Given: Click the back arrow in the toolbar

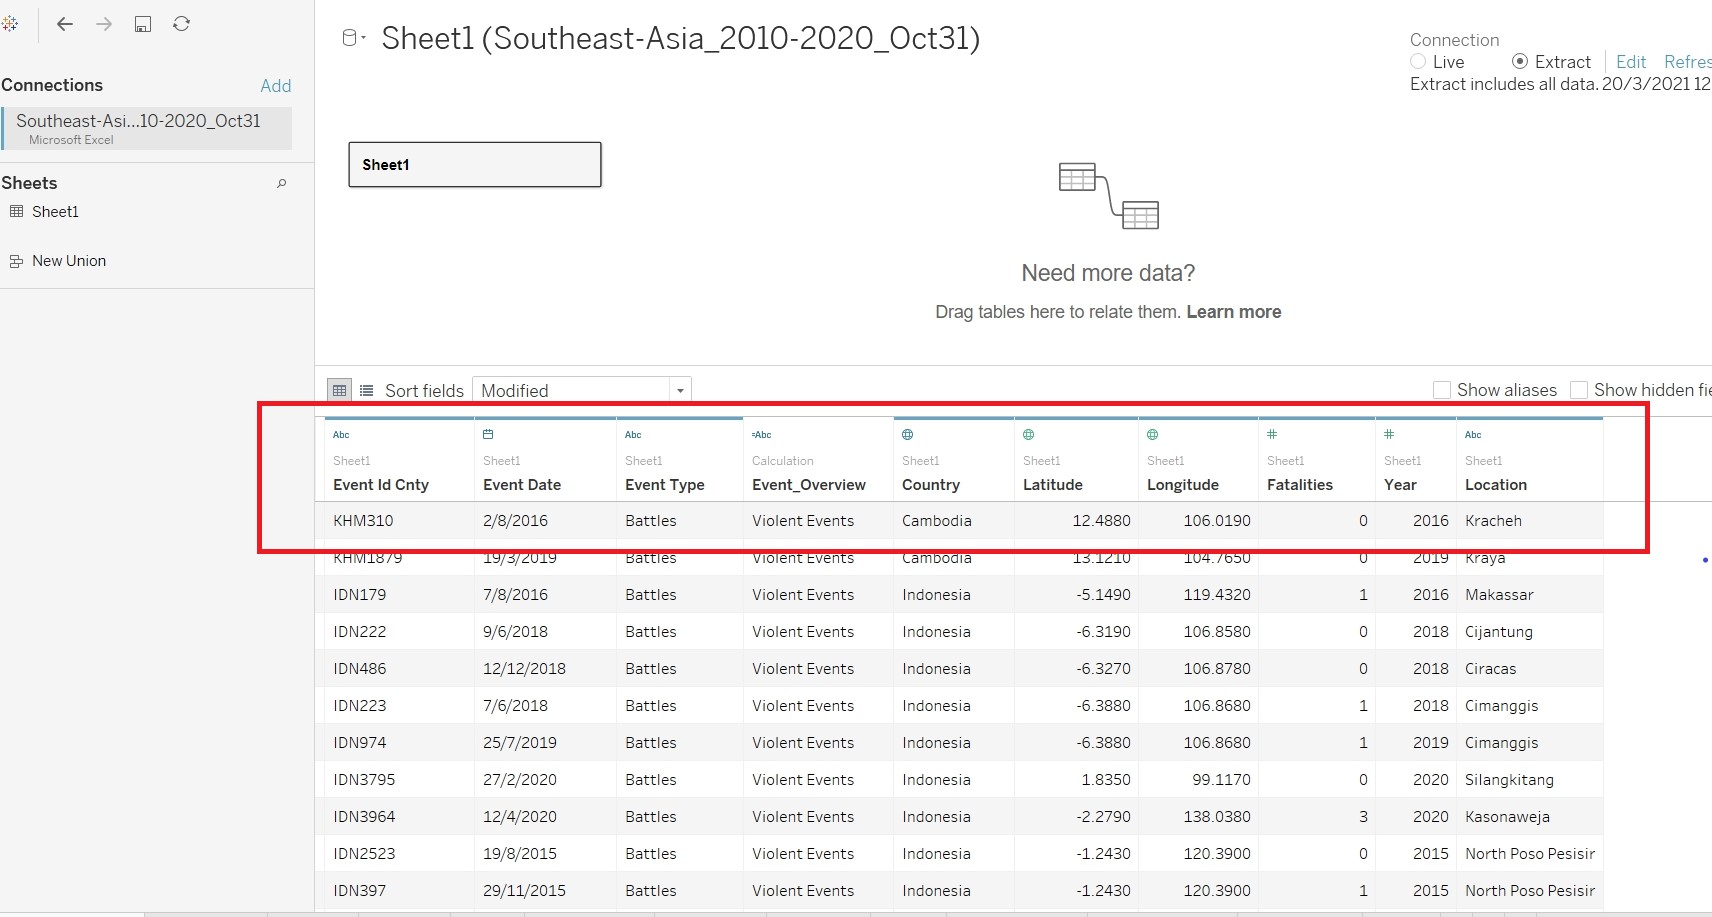Looking at the screenshot, I should [x=65, y=24].
